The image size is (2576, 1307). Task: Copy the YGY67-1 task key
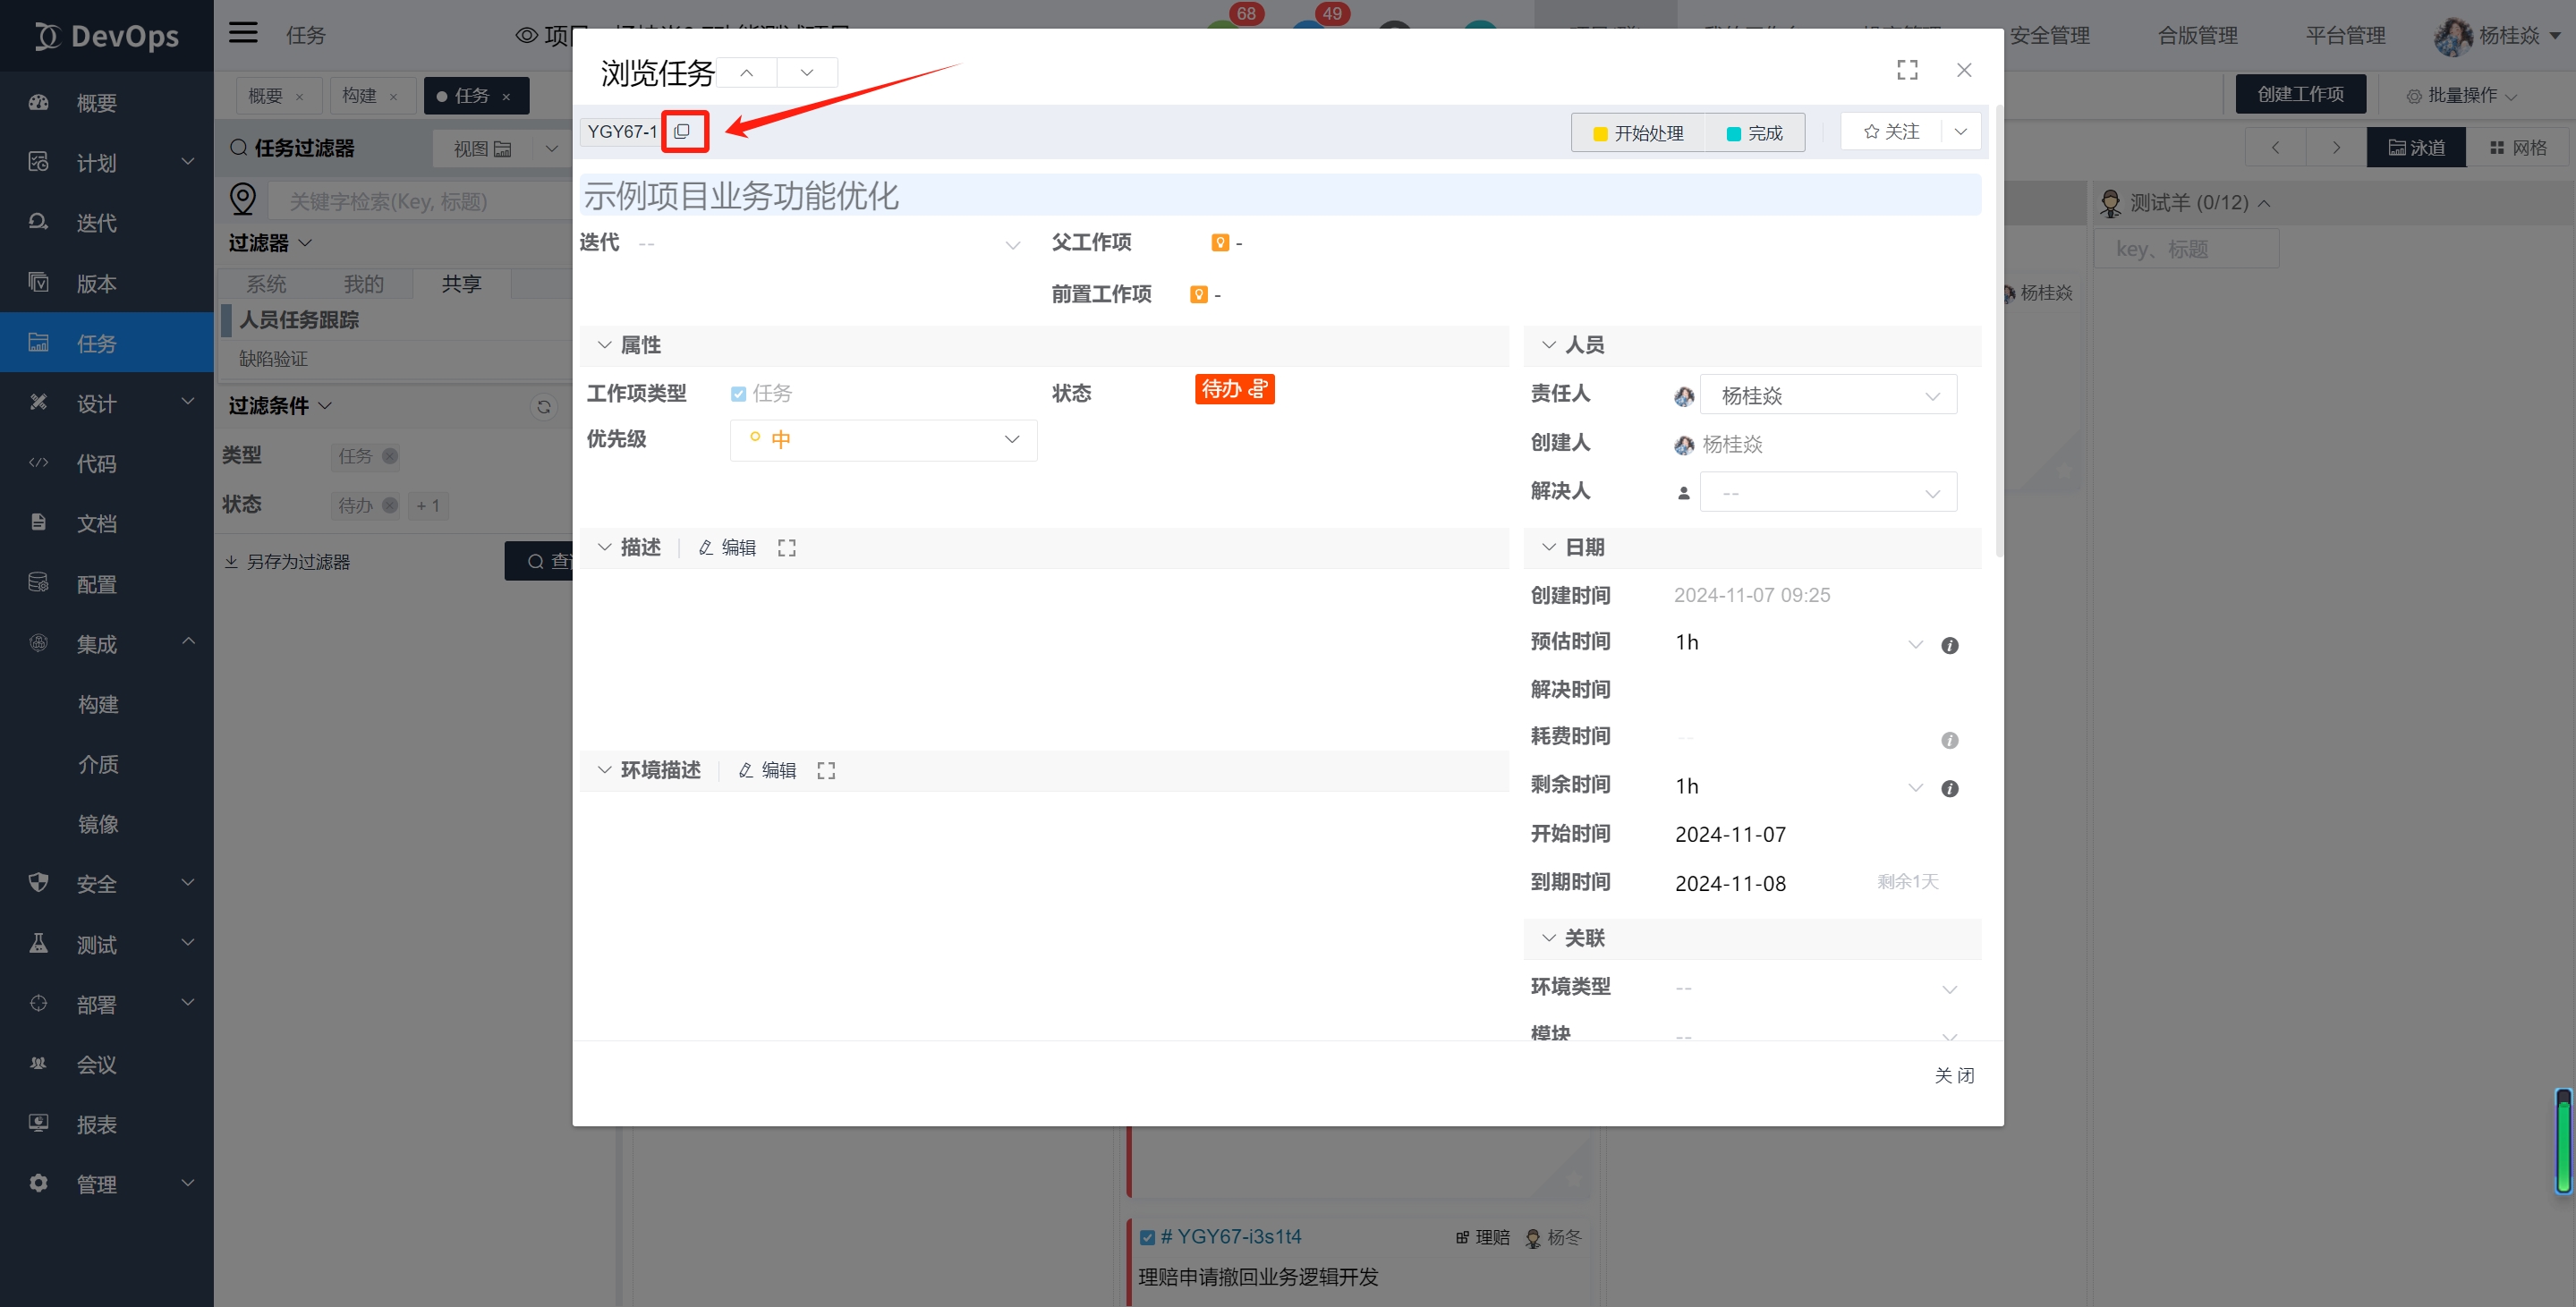pos(683,131)
